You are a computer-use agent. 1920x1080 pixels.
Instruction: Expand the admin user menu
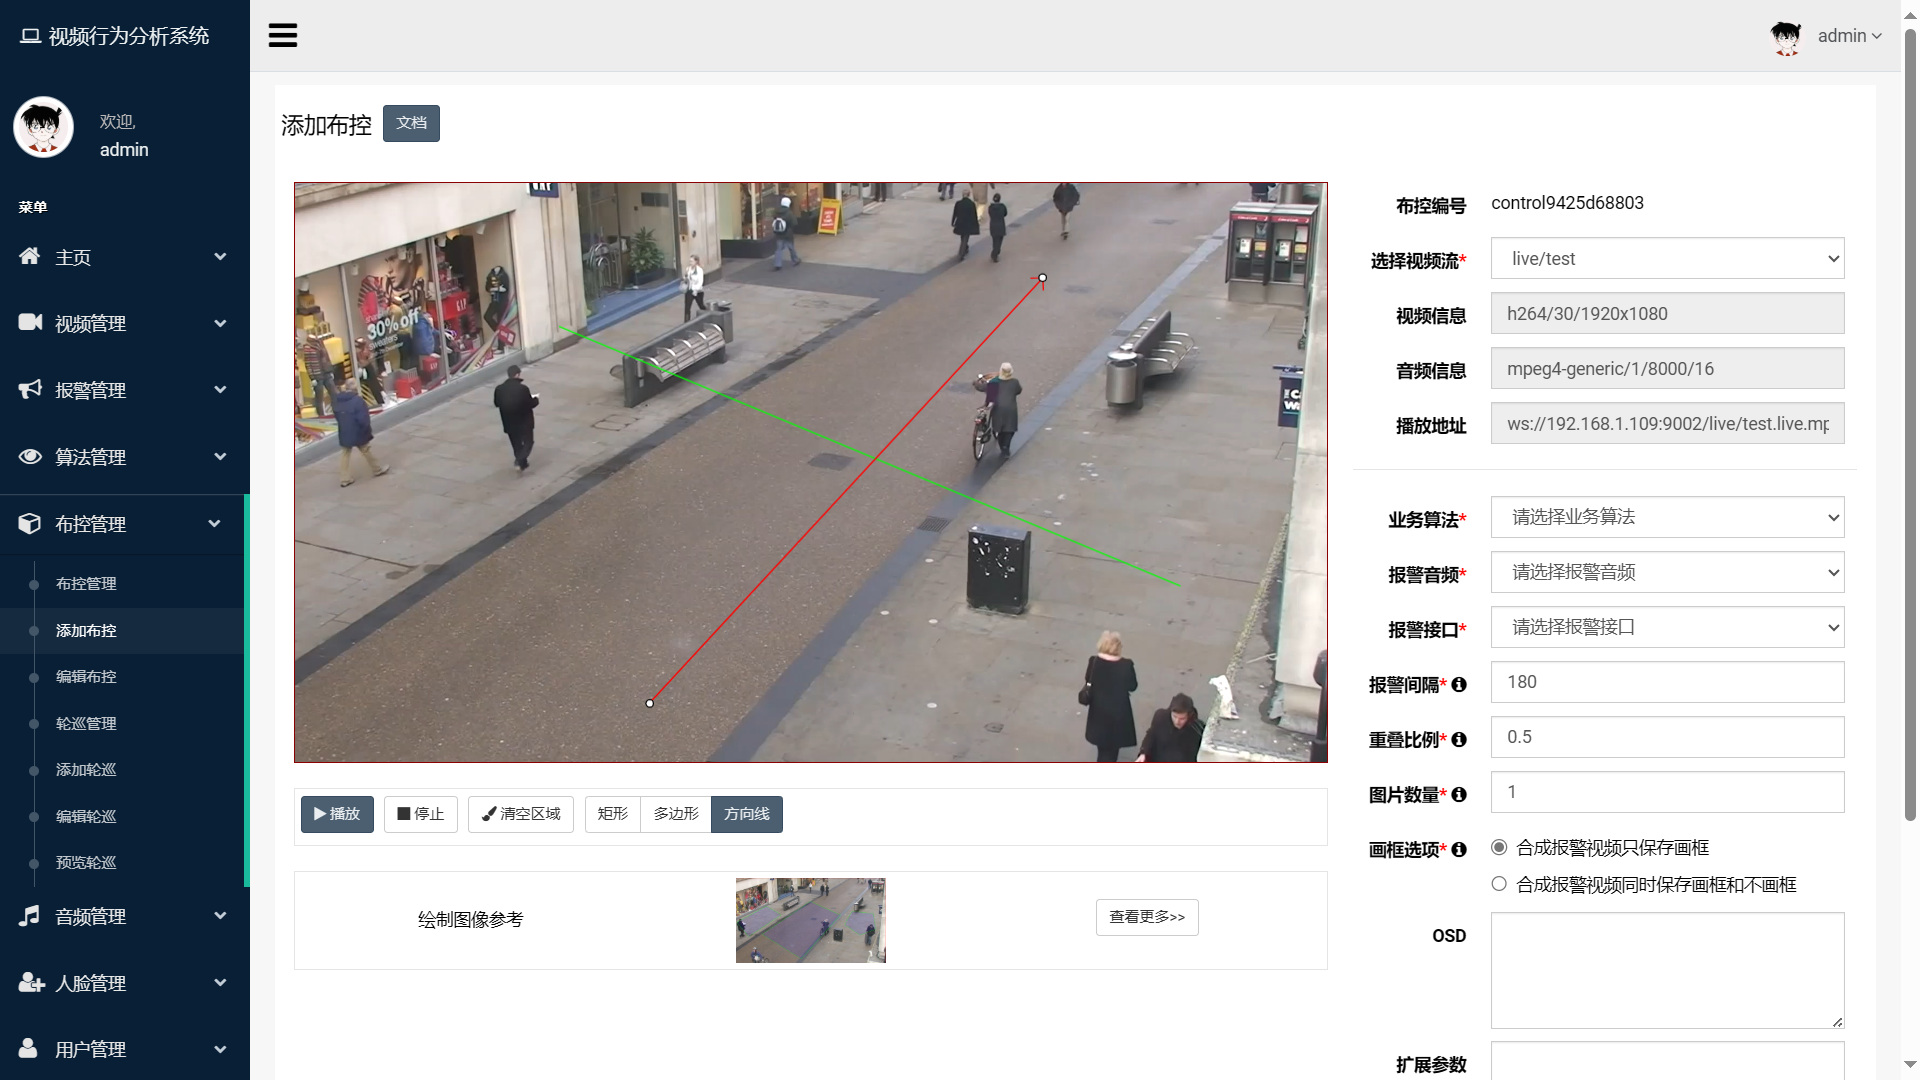[1848, 36]
